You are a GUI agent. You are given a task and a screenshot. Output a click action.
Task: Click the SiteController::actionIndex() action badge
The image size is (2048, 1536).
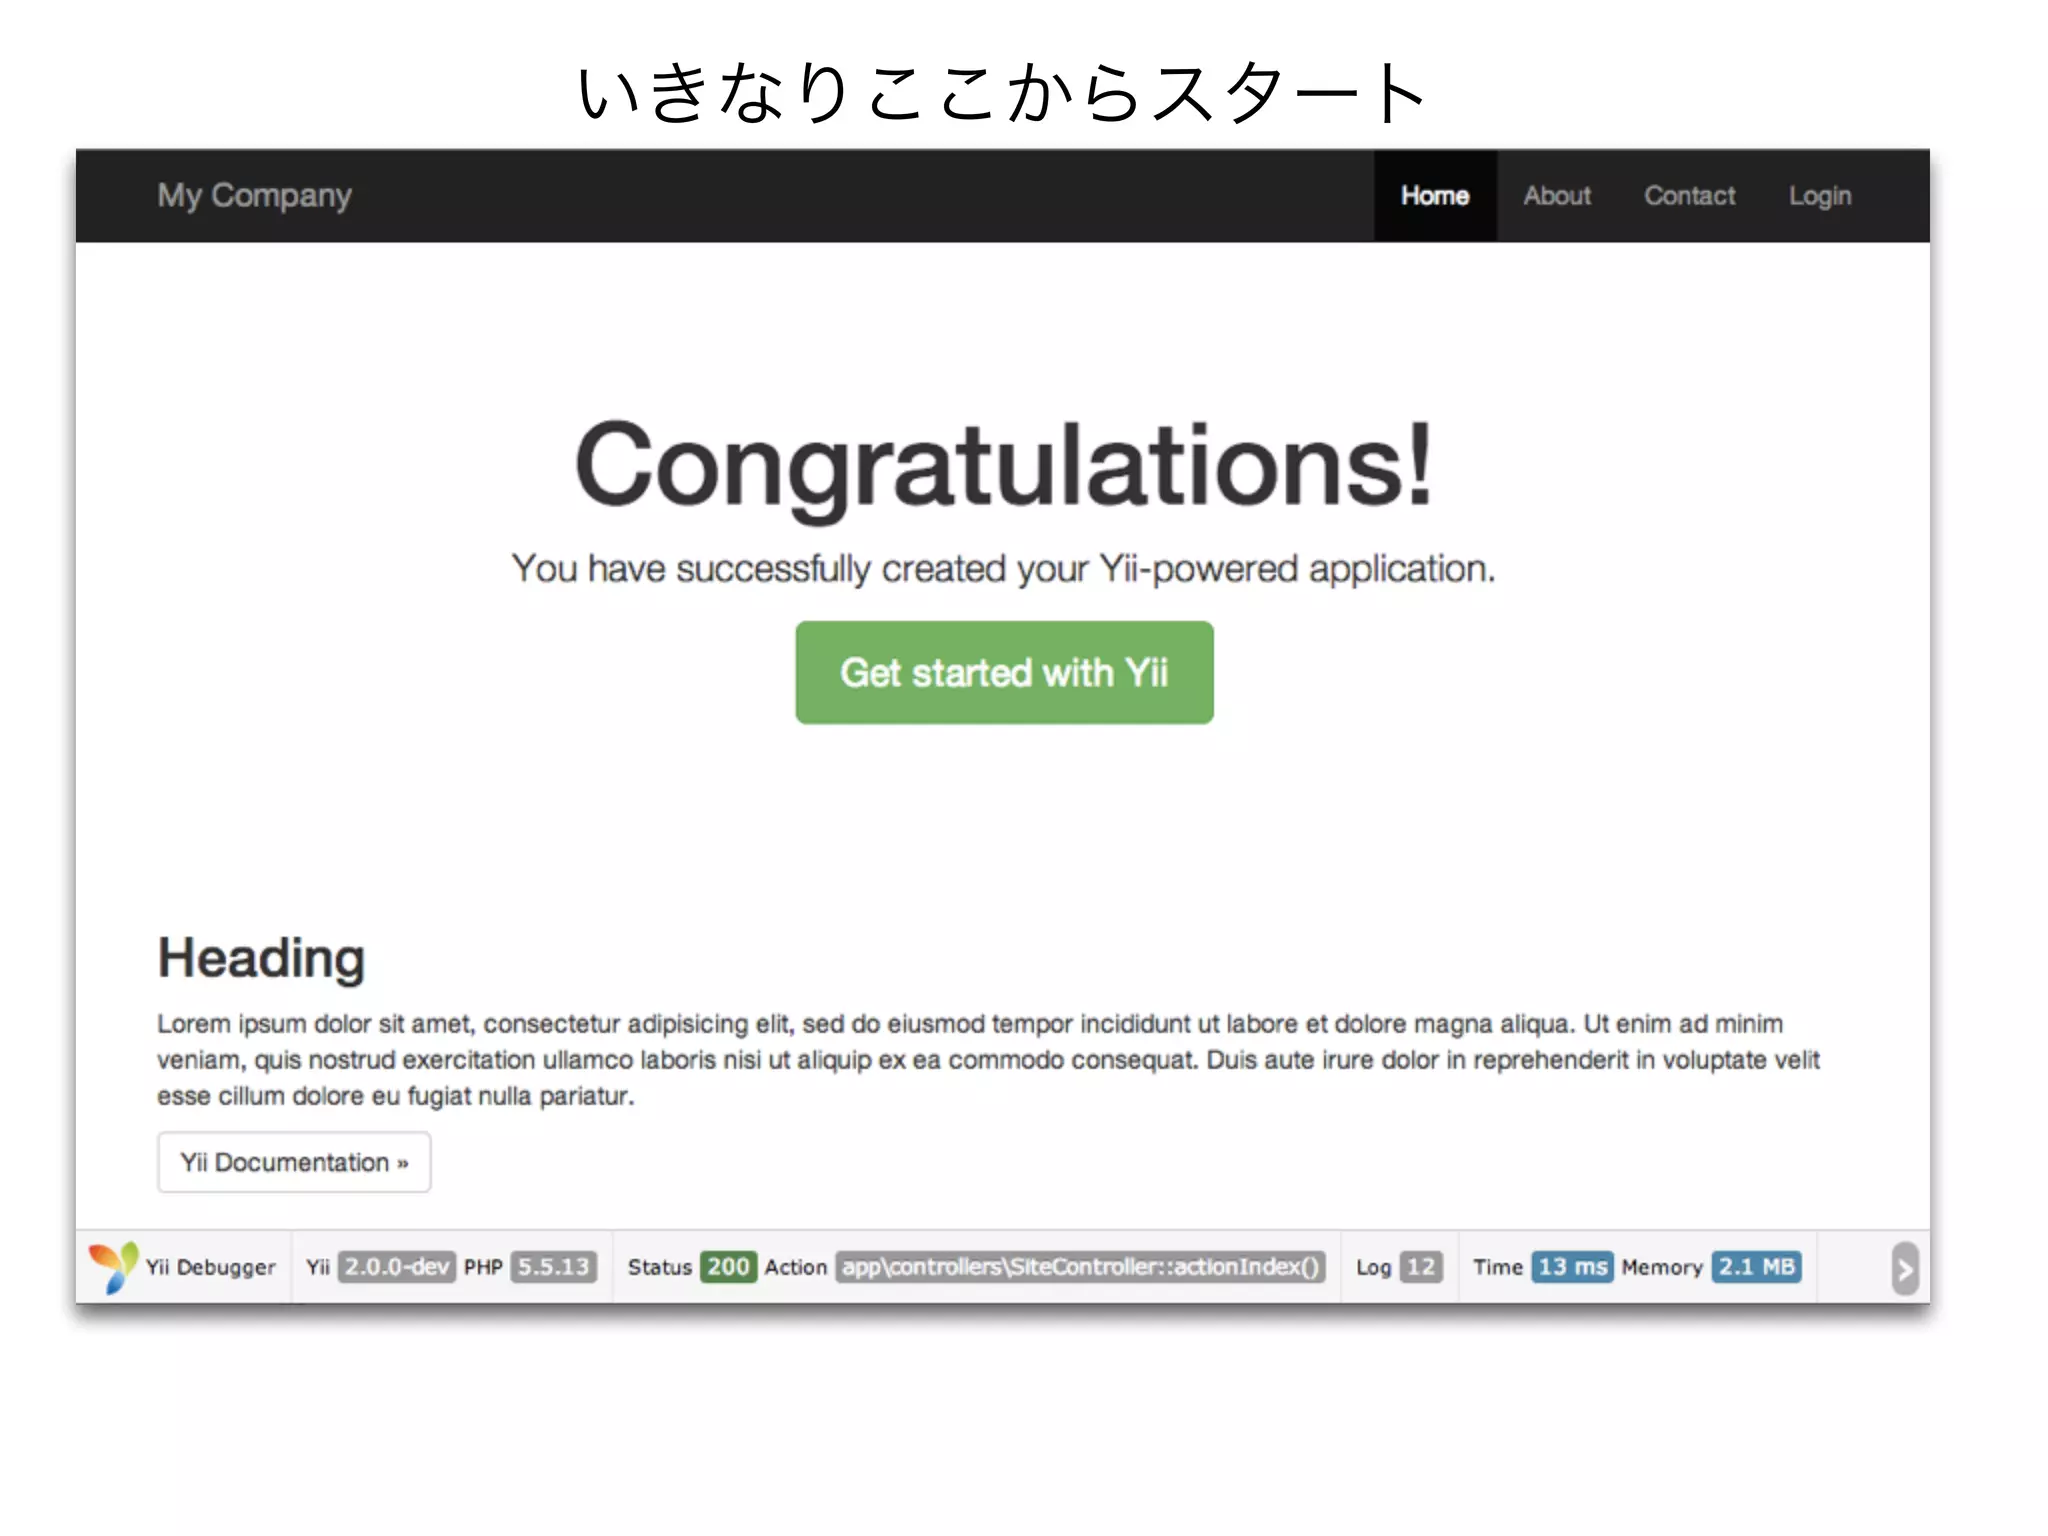point(1080,1267)
